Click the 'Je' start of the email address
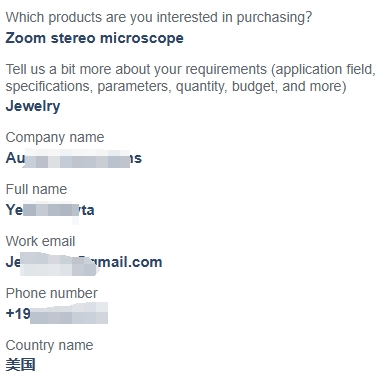Viewport: 392px width, 376px height. pyautogui.click(x=13, y=262)
